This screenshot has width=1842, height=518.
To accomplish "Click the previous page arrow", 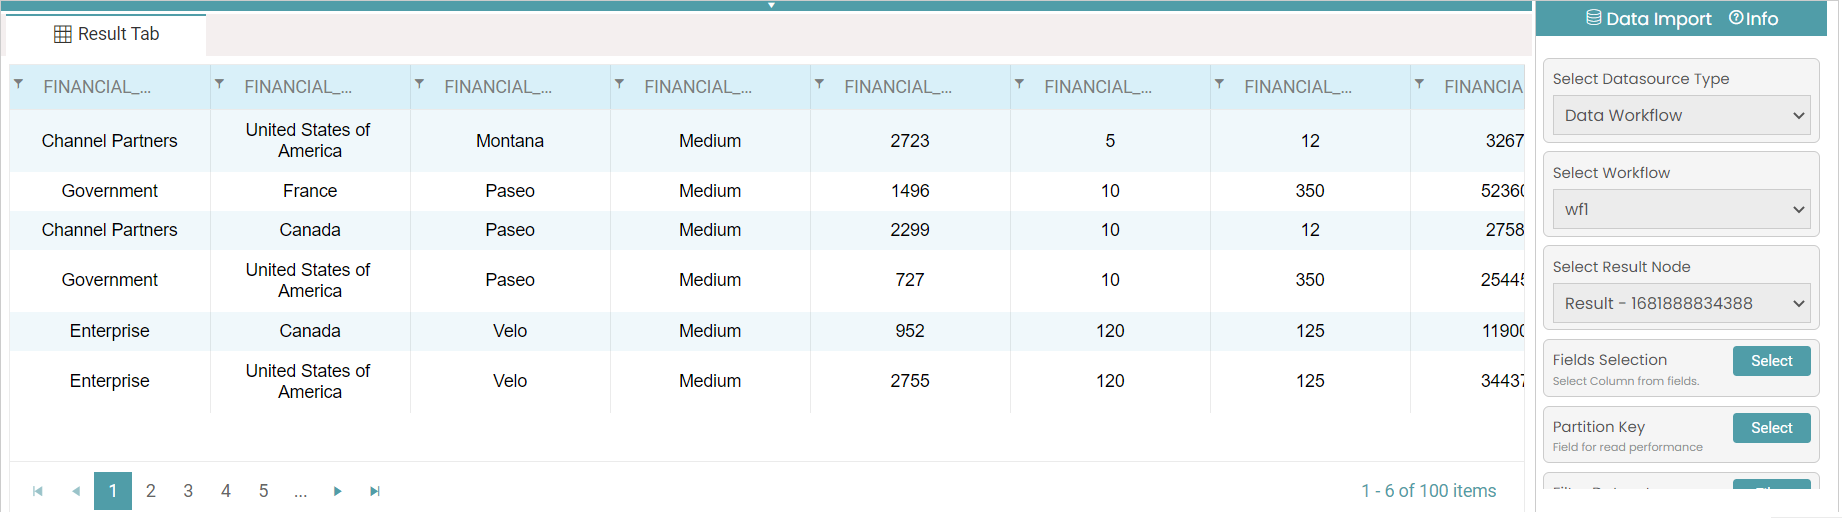I will (76, 491).
